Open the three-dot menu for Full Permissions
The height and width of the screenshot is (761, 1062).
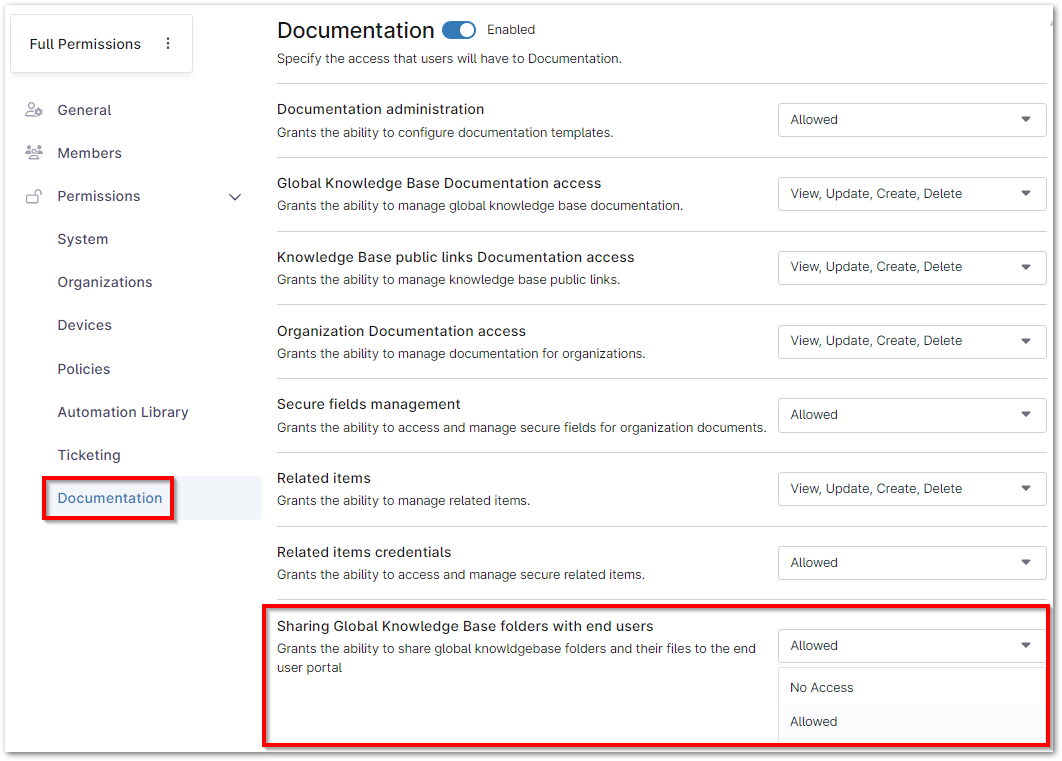168,43
